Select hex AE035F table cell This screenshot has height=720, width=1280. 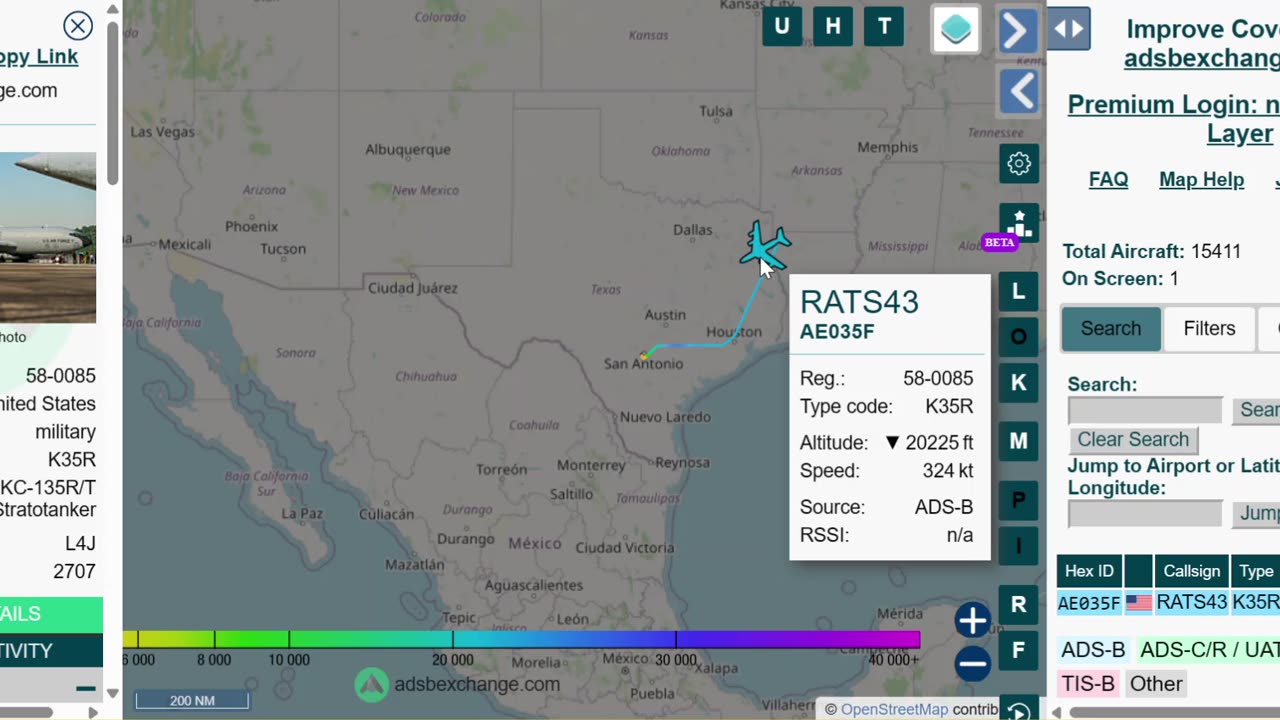point(1089,603)
